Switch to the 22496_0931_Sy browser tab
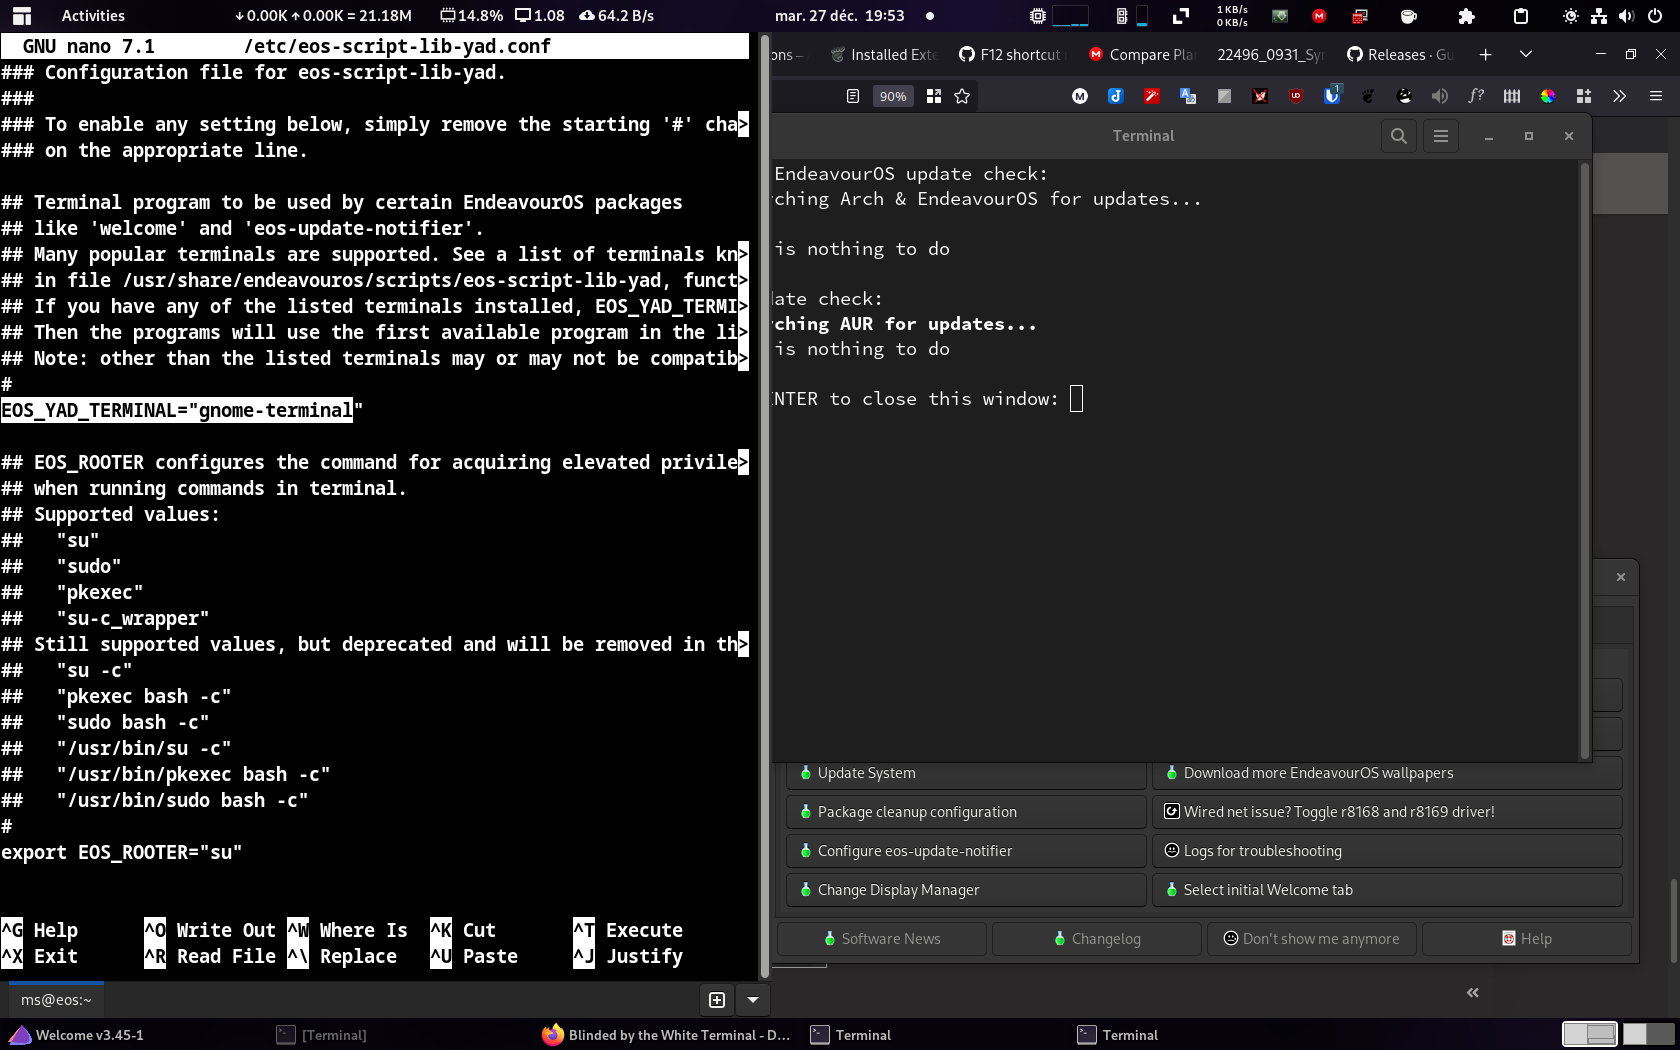1680x1050 pixels. pos(1270,55)
